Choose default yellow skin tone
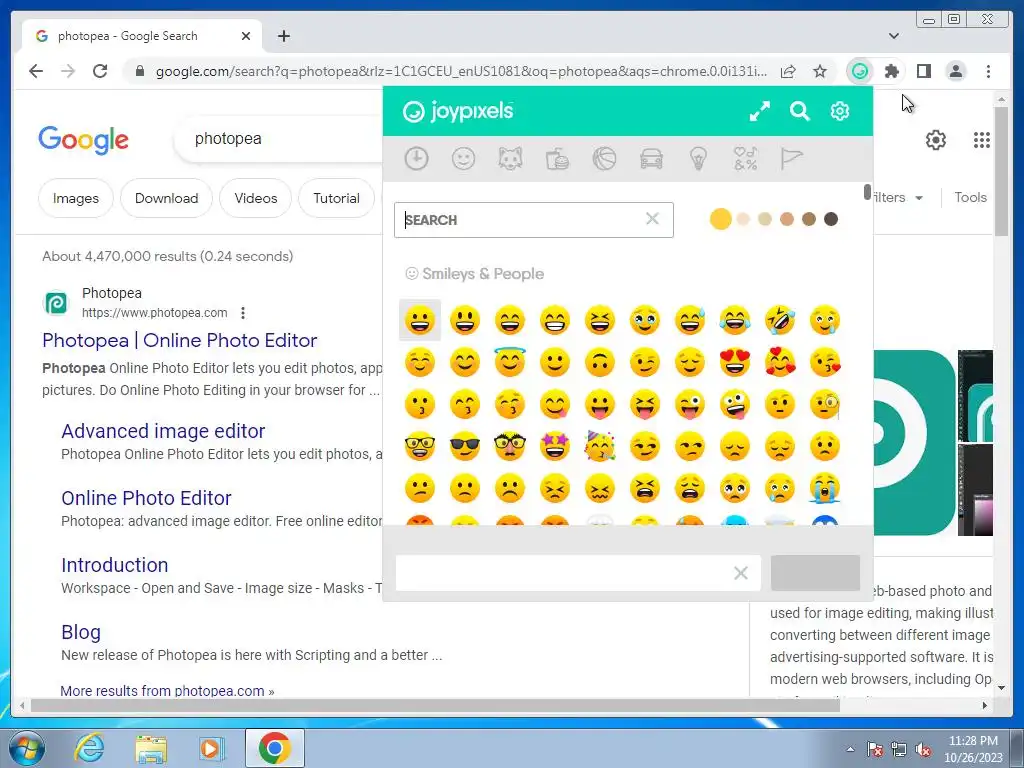The height and width of the screenshot is (768, 1024). pyautogui.click(x=720, y=219)
